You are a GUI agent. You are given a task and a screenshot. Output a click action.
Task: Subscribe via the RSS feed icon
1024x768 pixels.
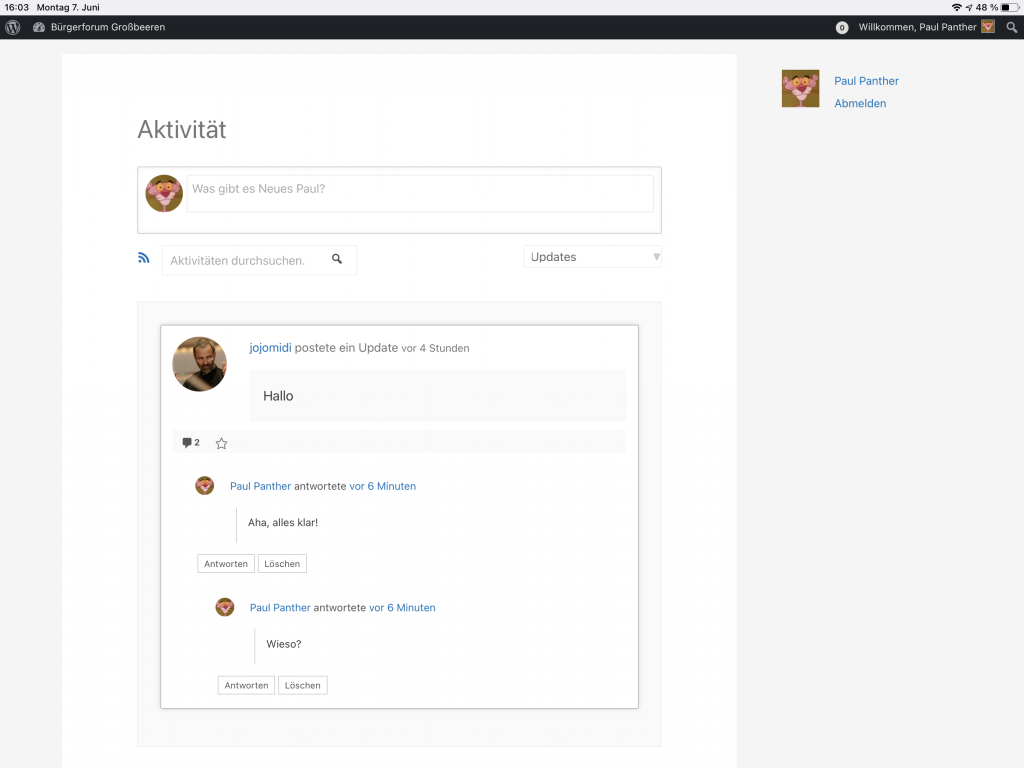click(x=144, y=258)
